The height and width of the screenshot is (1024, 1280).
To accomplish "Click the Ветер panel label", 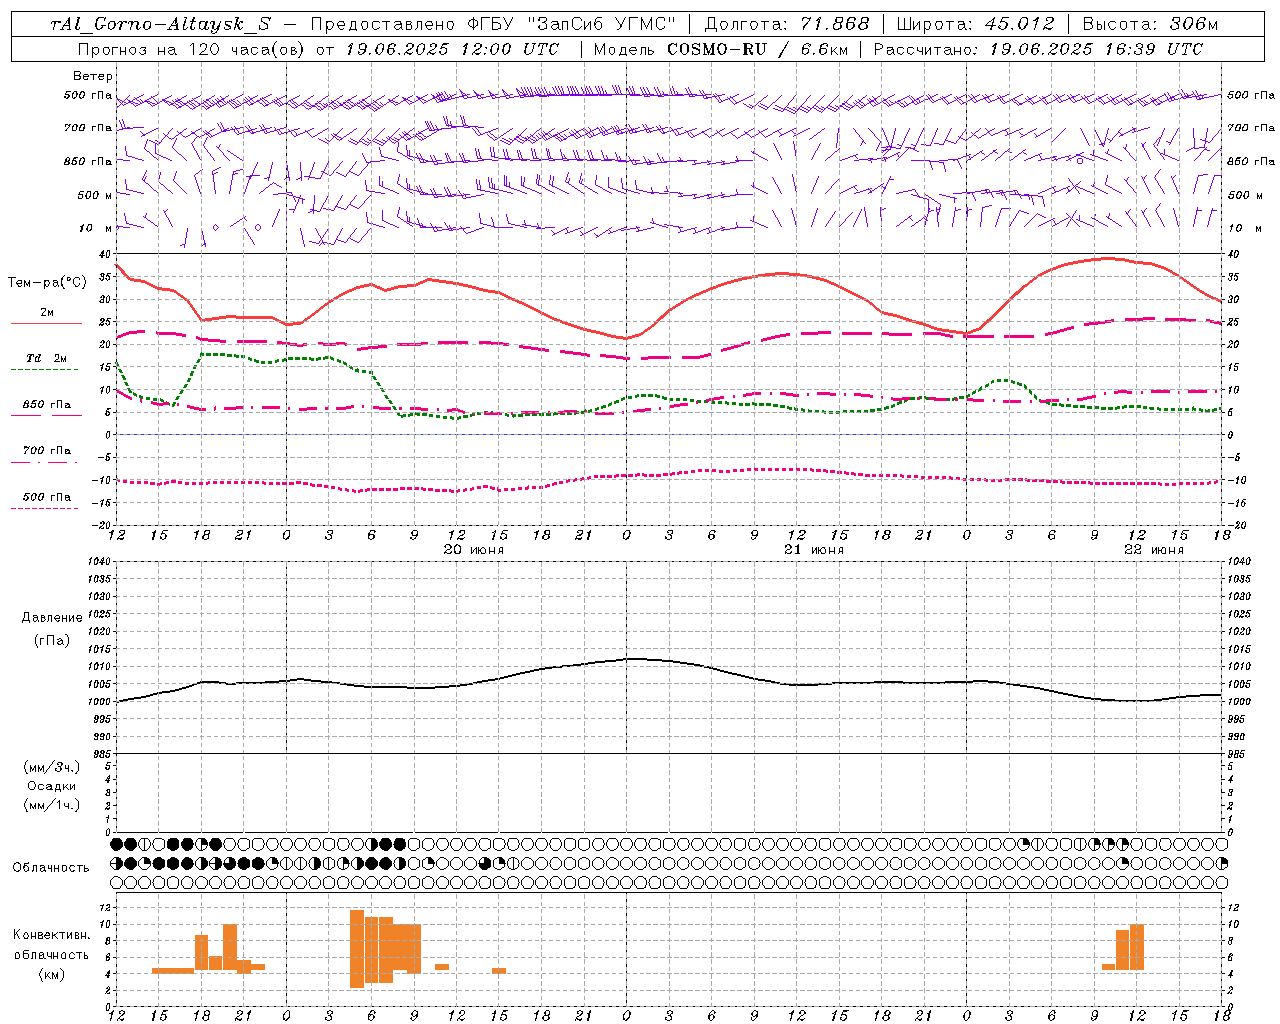I will coord(93,76).
